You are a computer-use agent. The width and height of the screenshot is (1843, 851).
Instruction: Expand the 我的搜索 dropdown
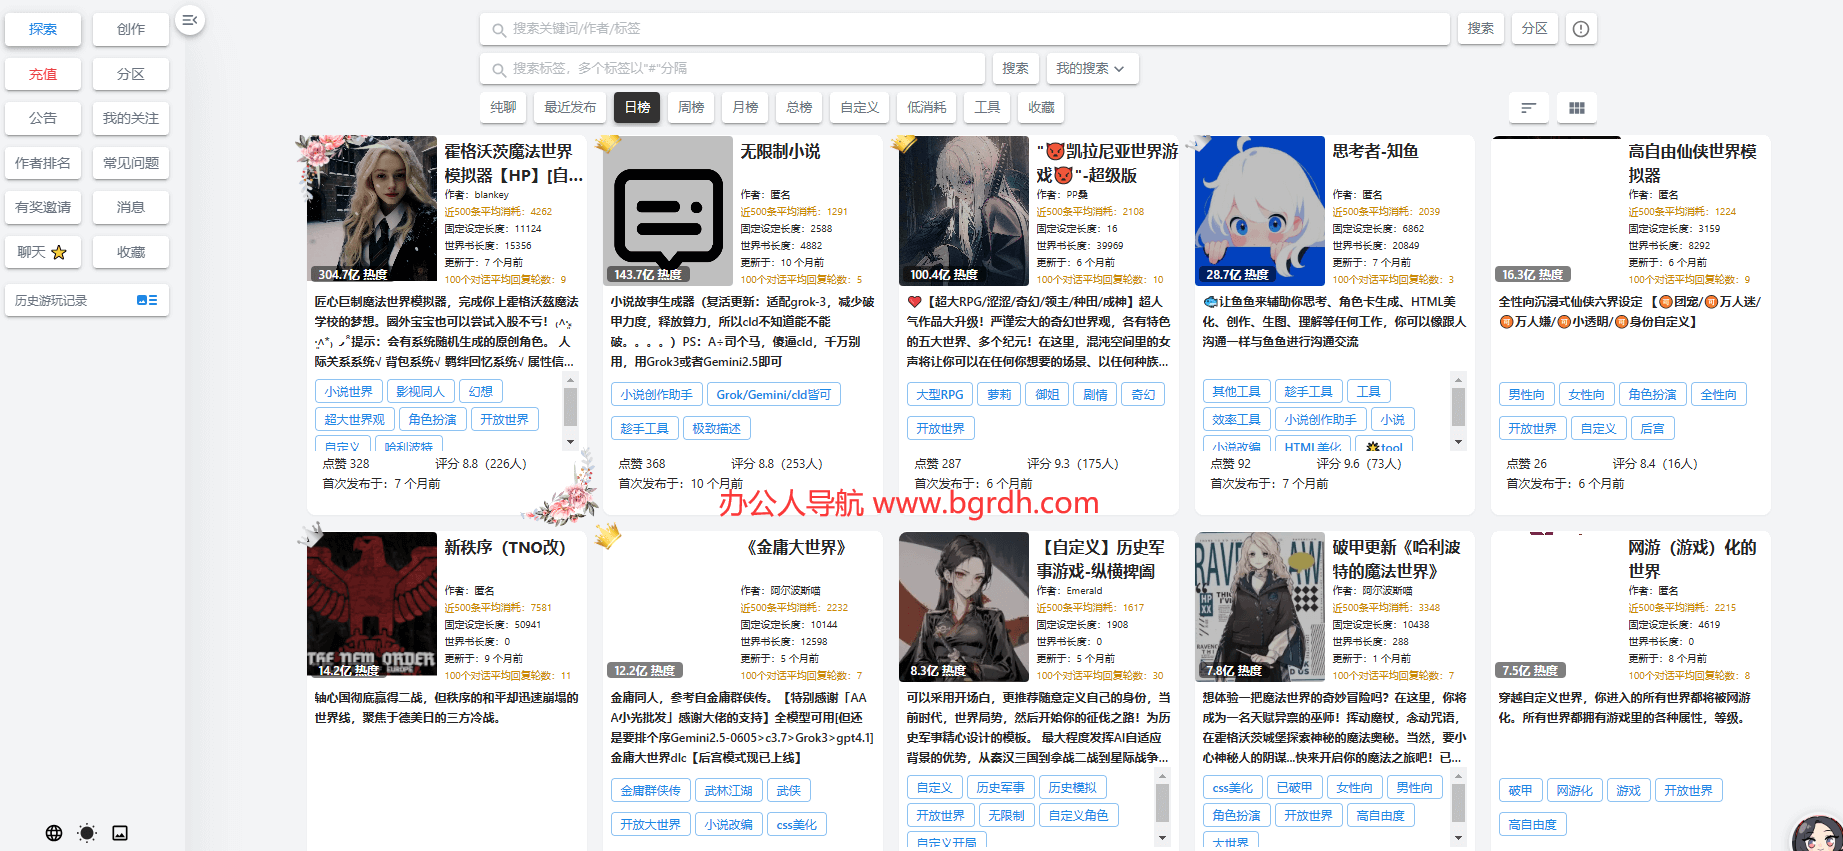pos(1091,68)
